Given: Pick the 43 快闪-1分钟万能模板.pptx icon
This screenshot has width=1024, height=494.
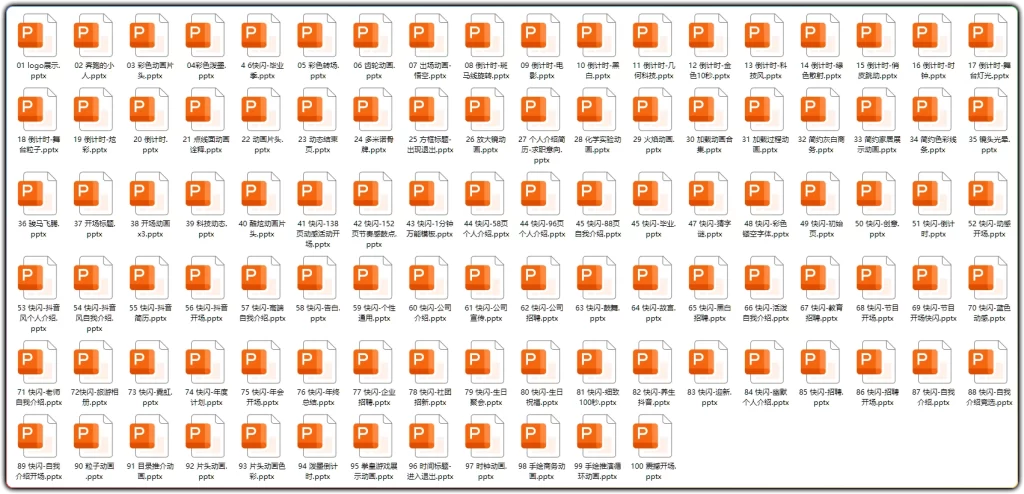Looking at the screenshot, I should [428, 191].
